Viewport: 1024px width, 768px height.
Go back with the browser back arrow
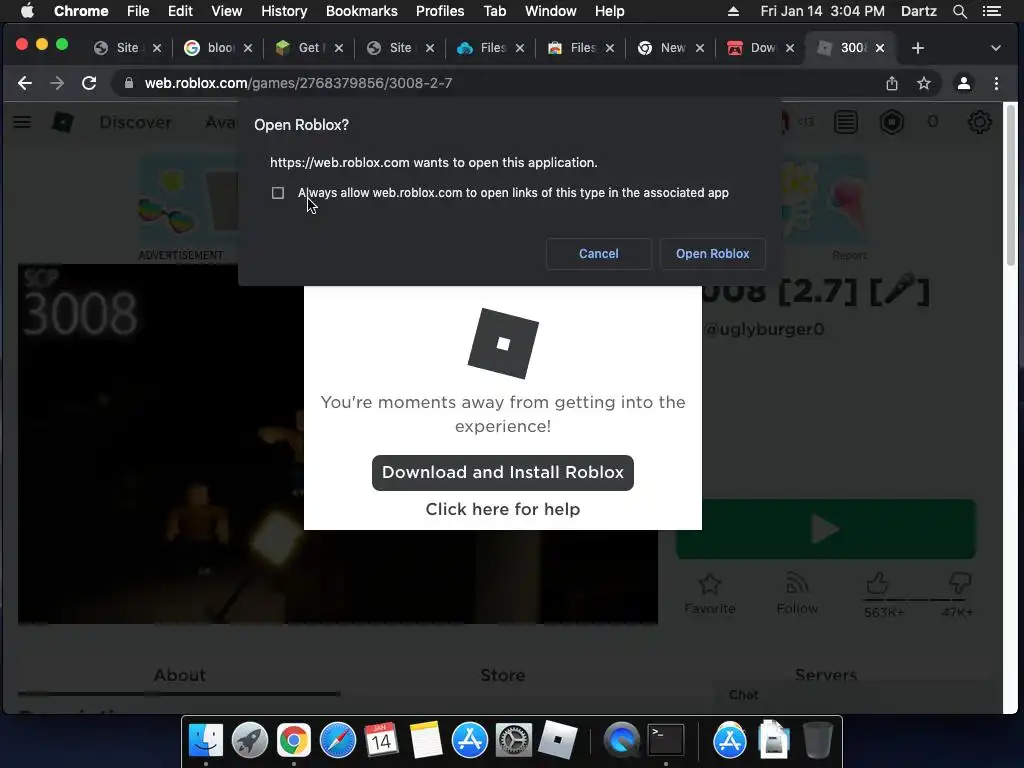(x=25, y=83)
